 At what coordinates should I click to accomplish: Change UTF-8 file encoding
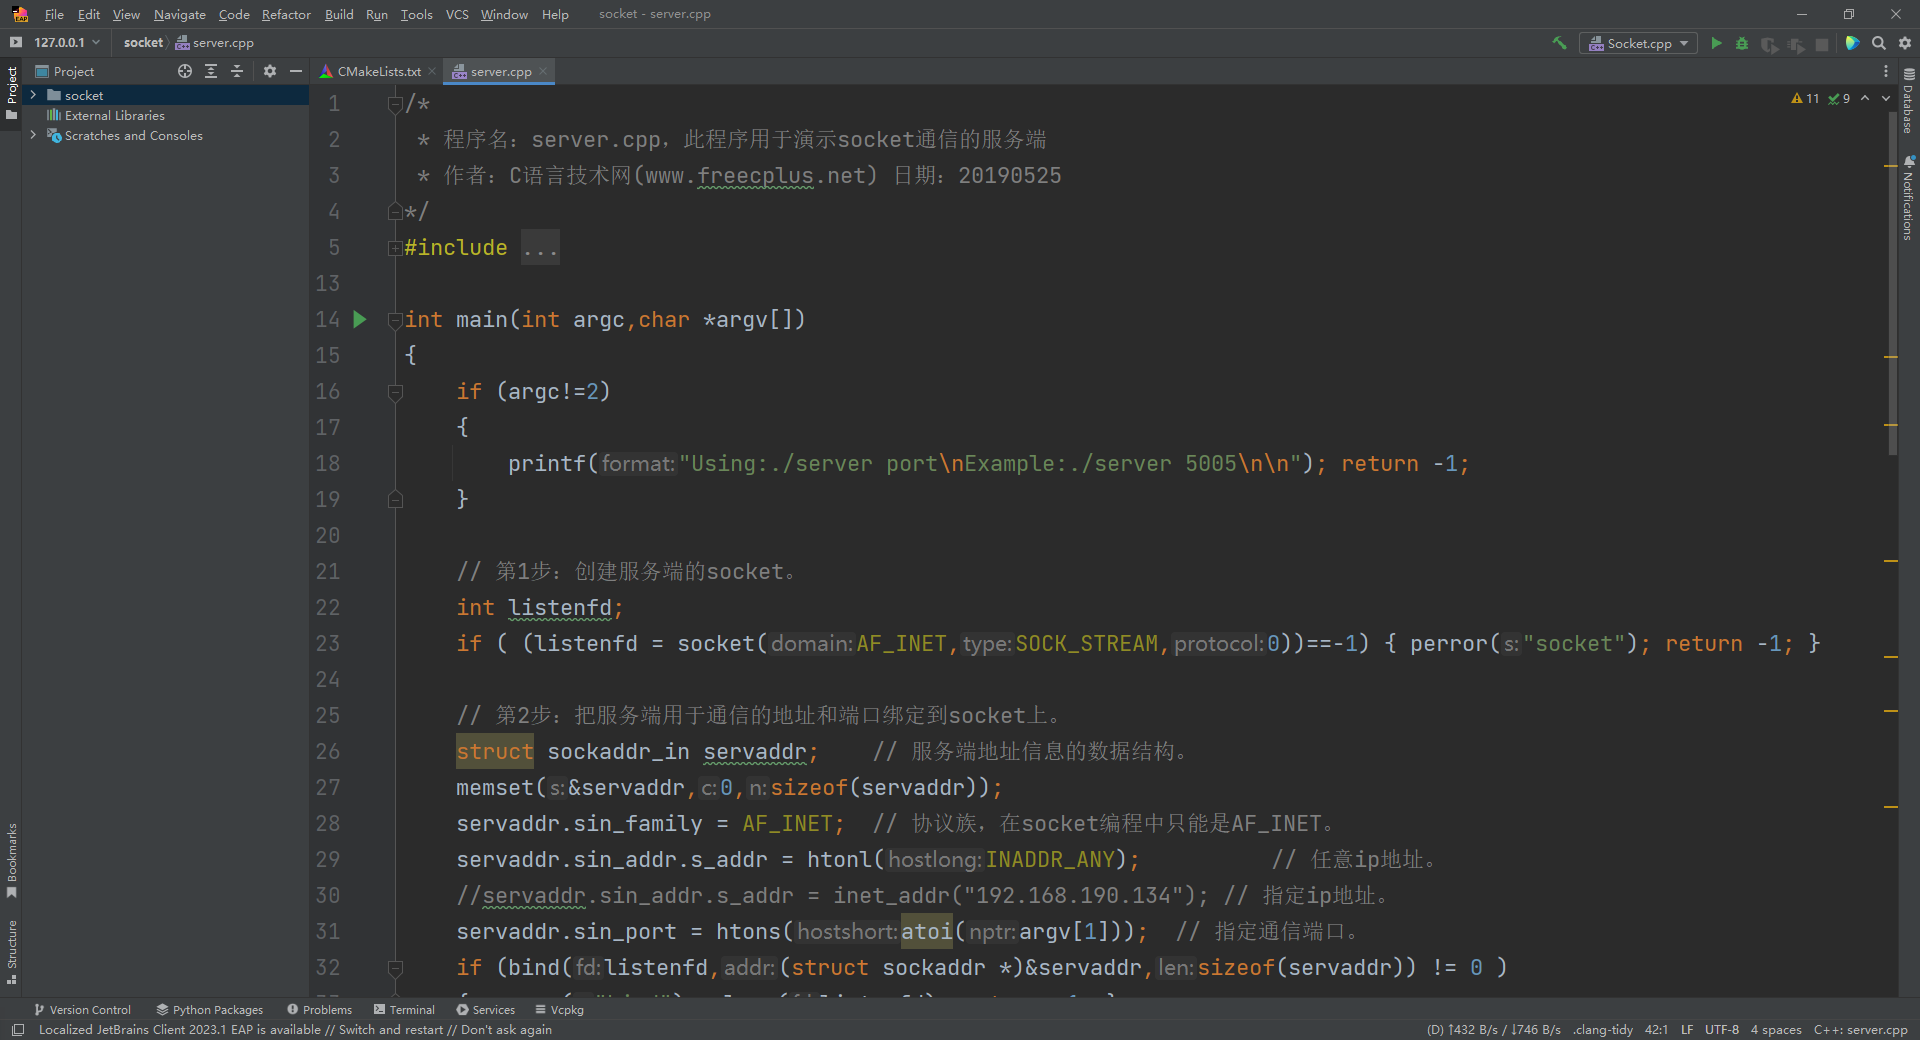1722,1029
